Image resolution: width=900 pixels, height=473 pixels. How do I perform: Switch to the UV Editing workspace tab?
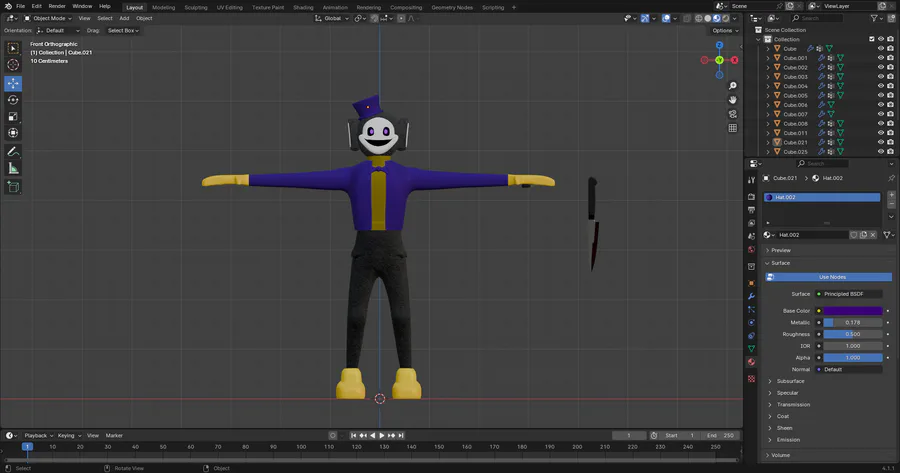[x=229, y=7]
